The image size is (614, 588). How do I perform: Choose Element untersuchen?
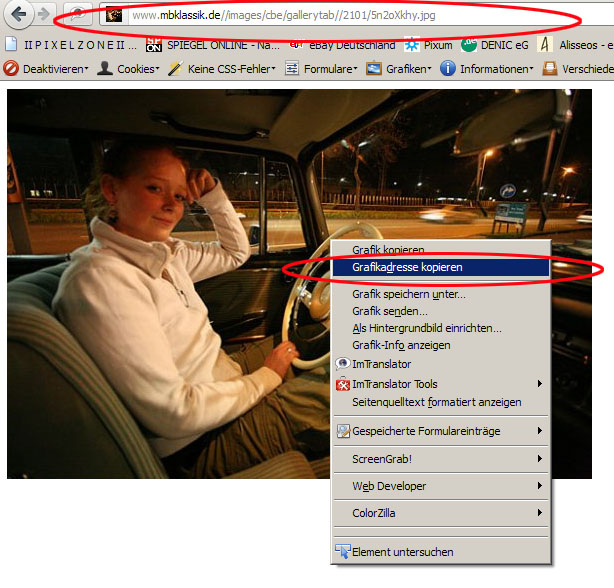tap(441, 552)
